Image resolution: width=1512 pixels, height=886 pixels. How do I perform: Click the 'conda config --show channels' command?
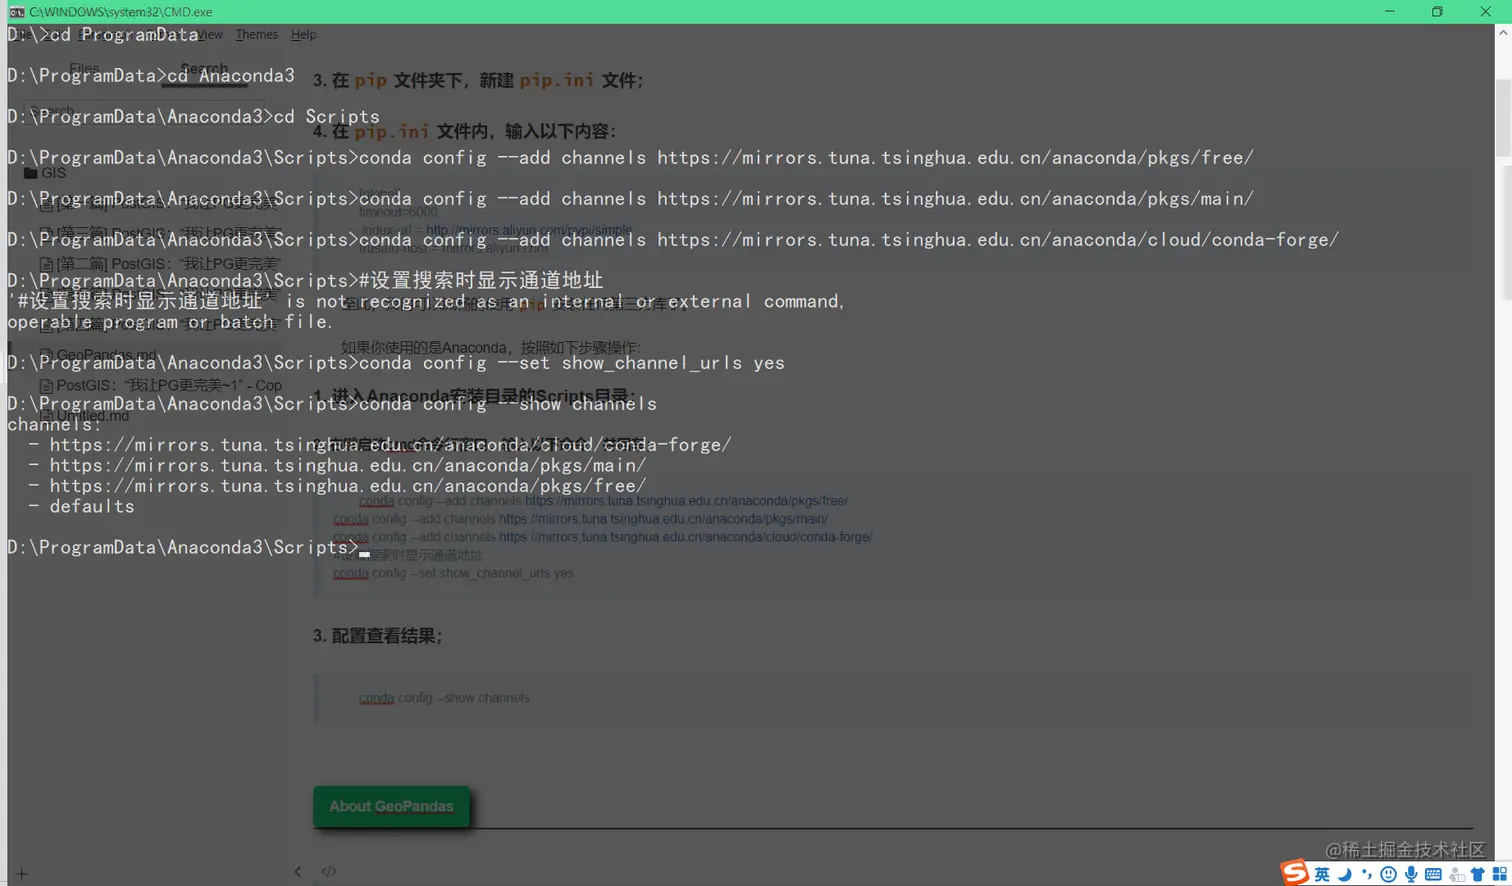pyautogui.click(x=332, y=404)
